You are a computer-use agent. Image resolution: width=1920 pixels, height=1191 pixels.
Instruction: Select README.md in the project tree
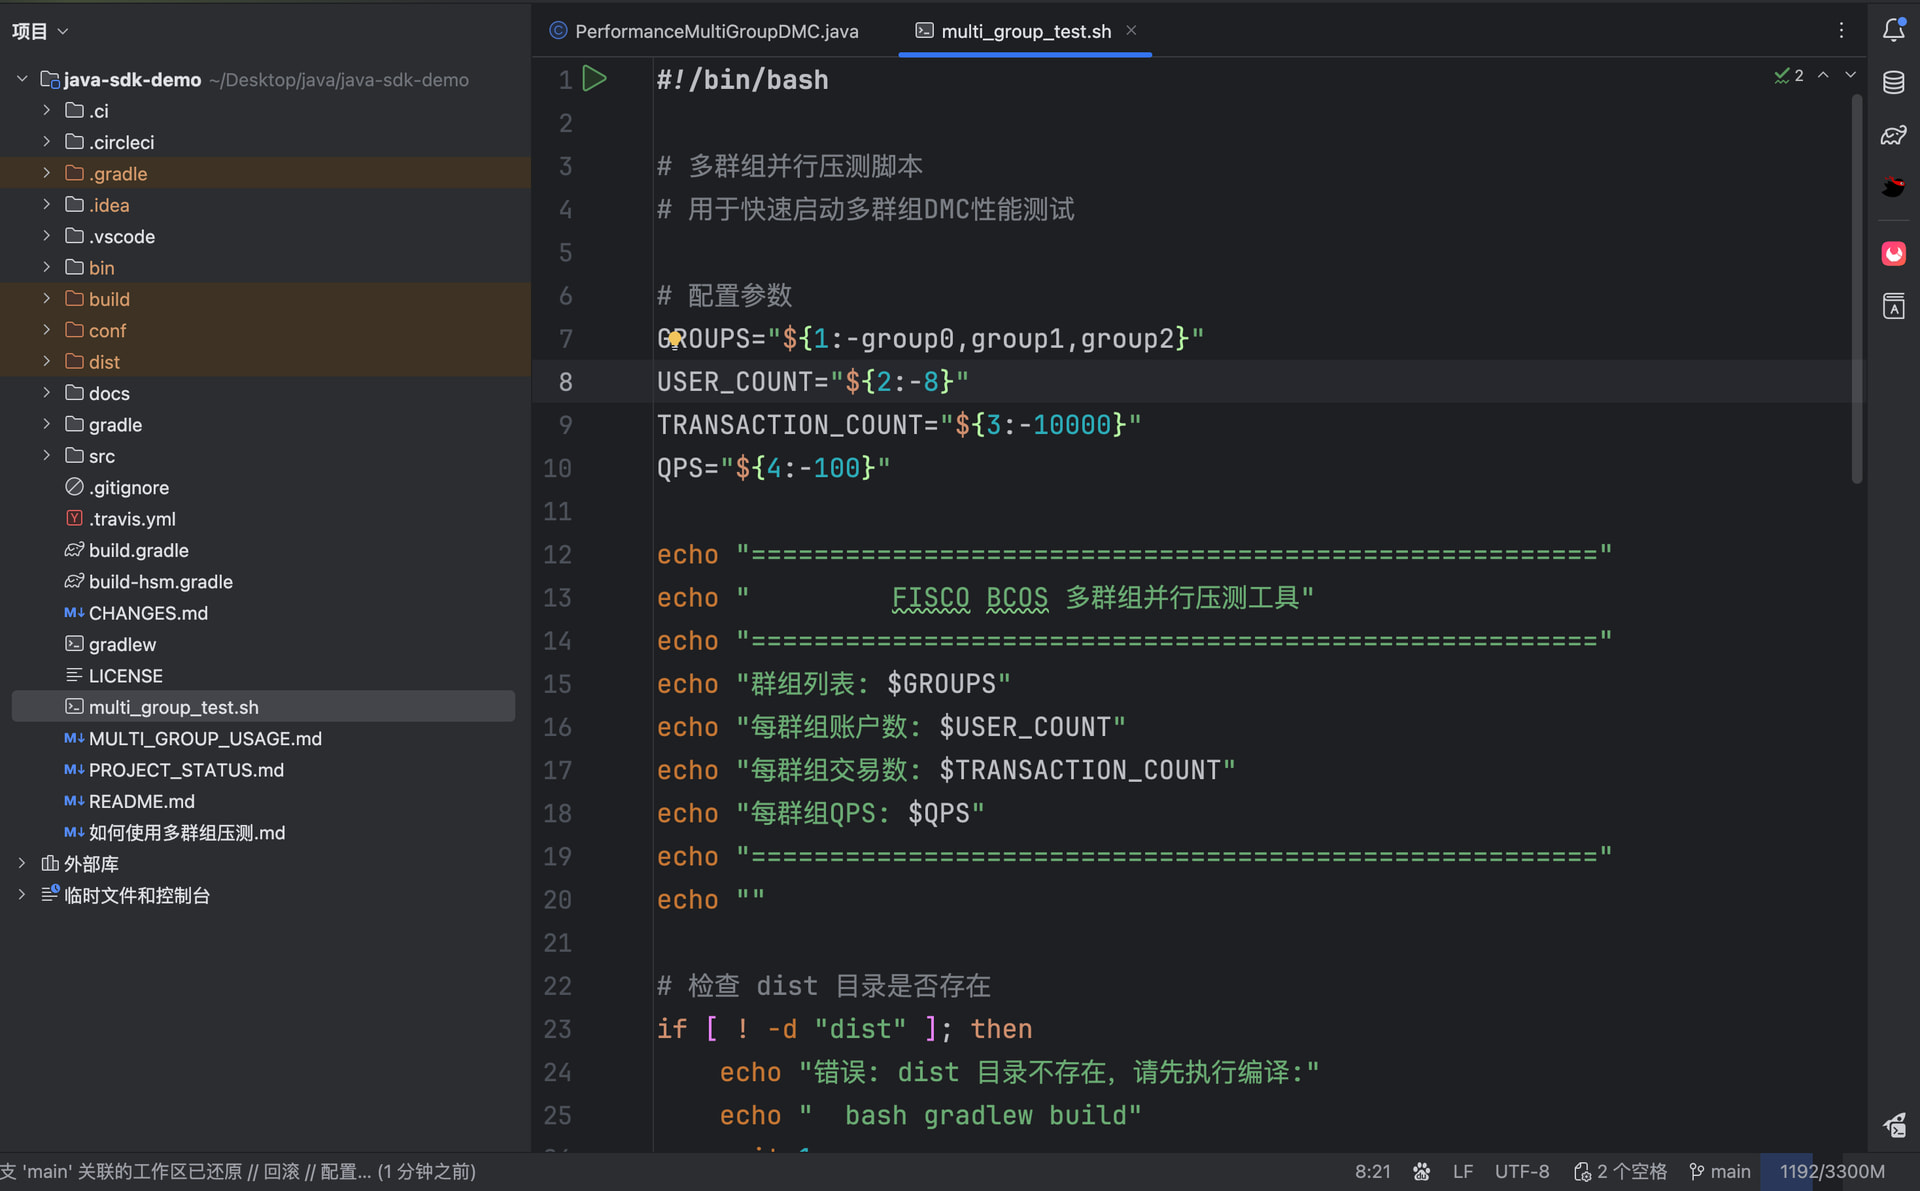point(141,801)
